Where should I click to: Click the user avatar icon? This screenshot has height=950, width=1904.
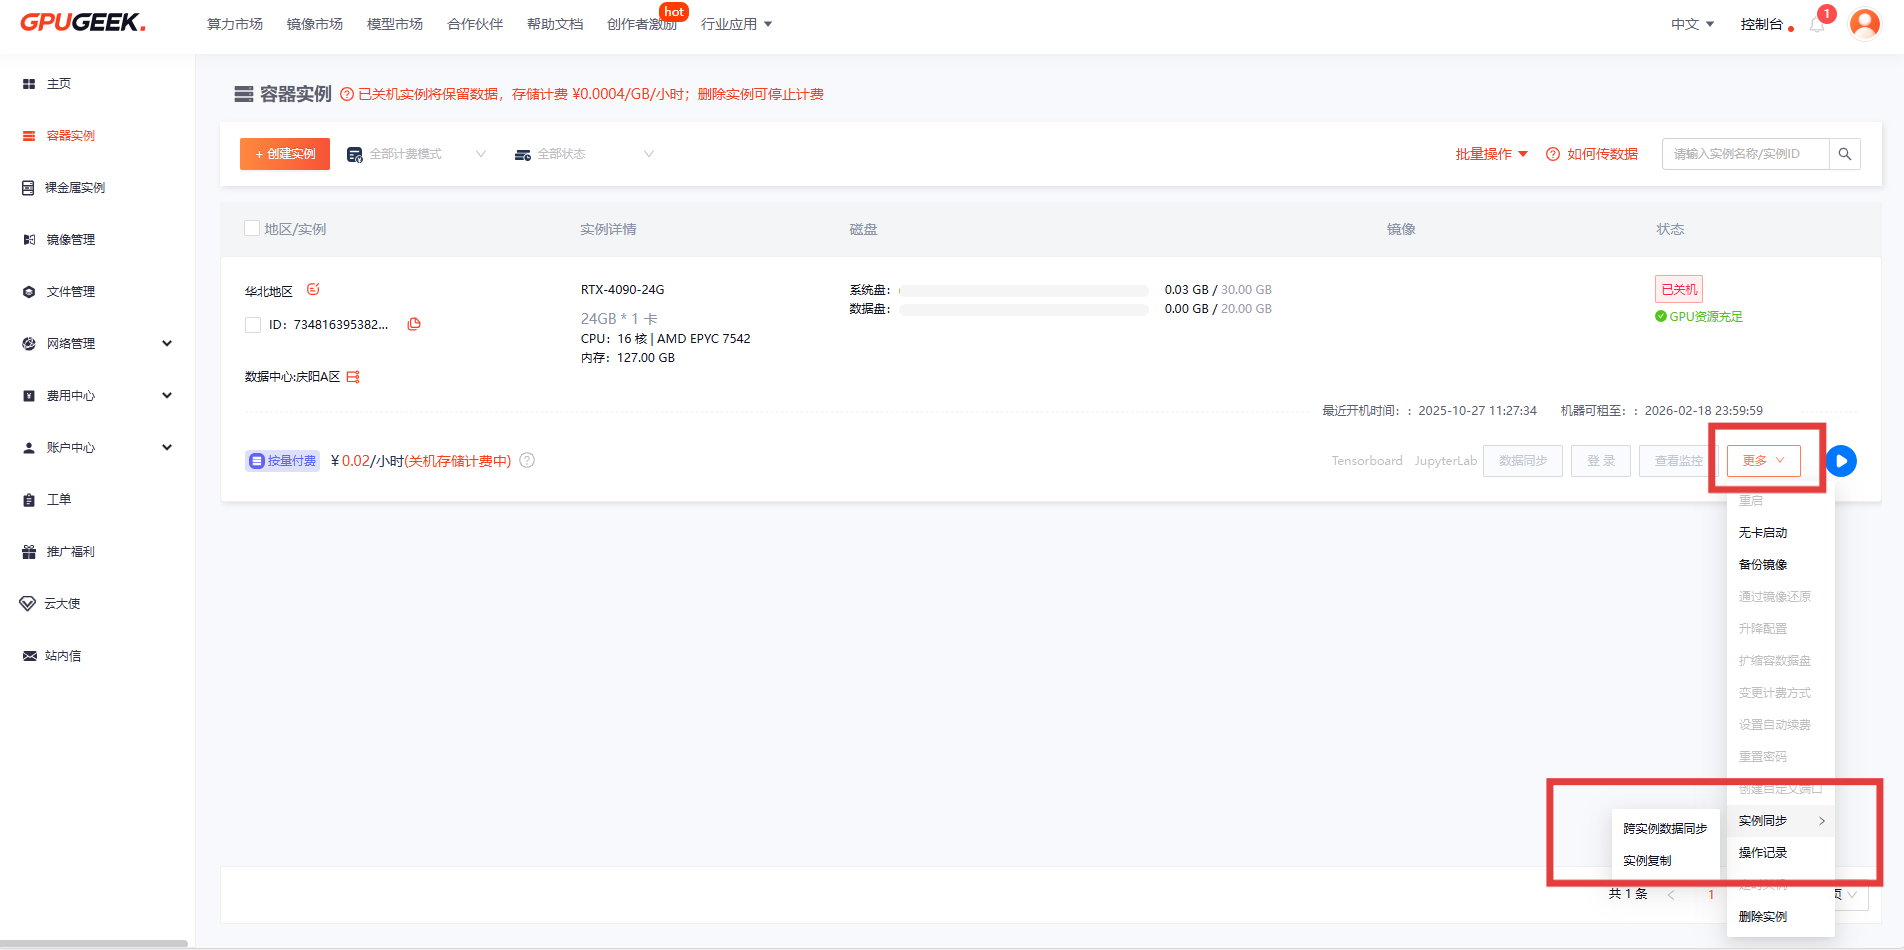[1864, 23]
